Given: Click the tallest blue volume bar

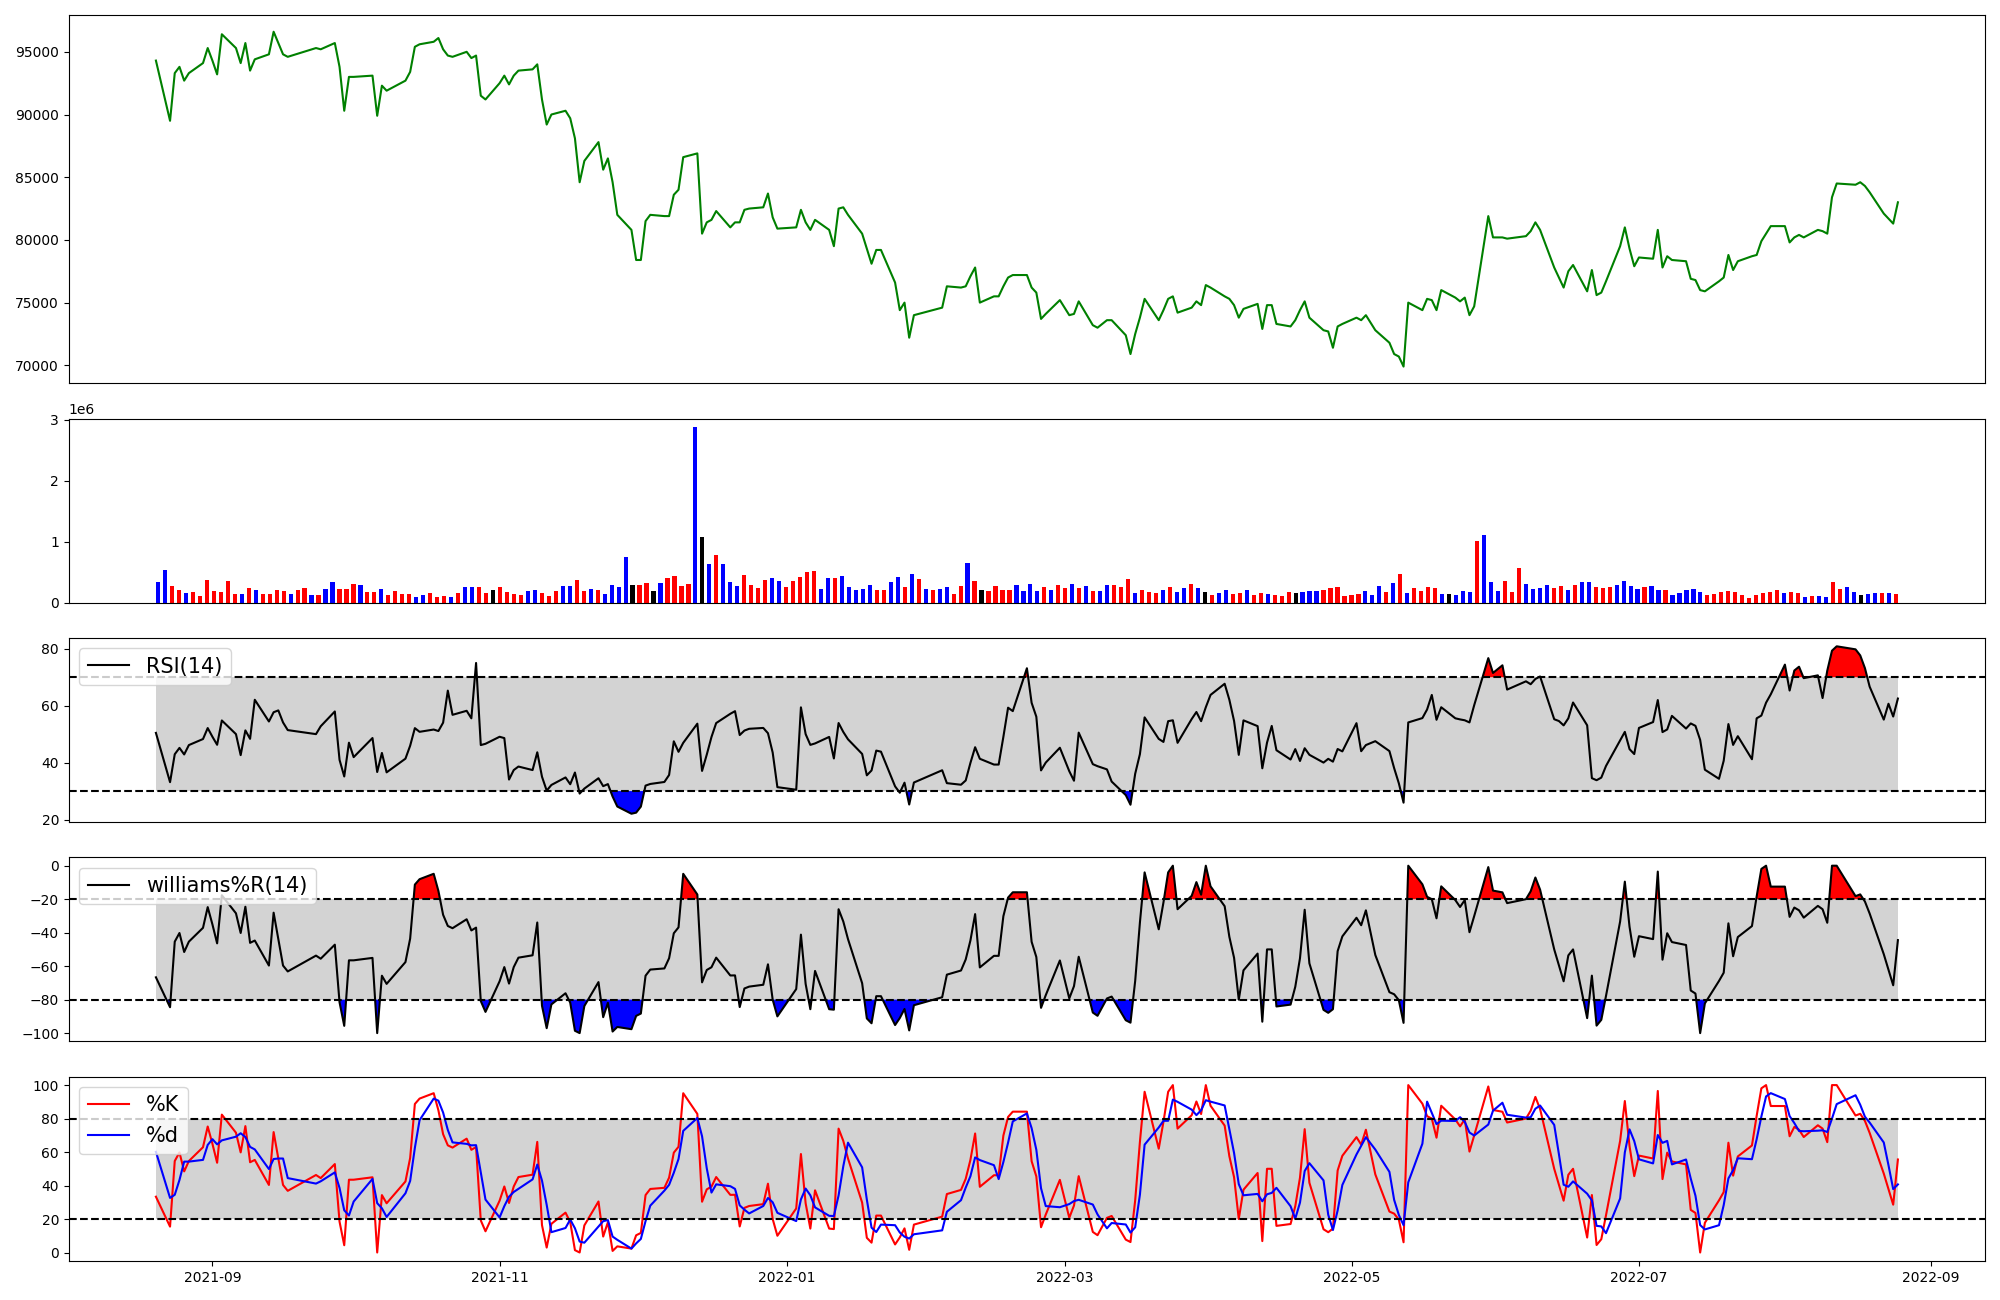Looking at the screenshot, I should 695,515.
